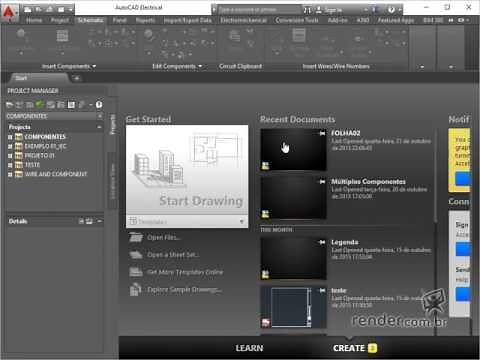Click the Open Files... link

coord(164,237)
